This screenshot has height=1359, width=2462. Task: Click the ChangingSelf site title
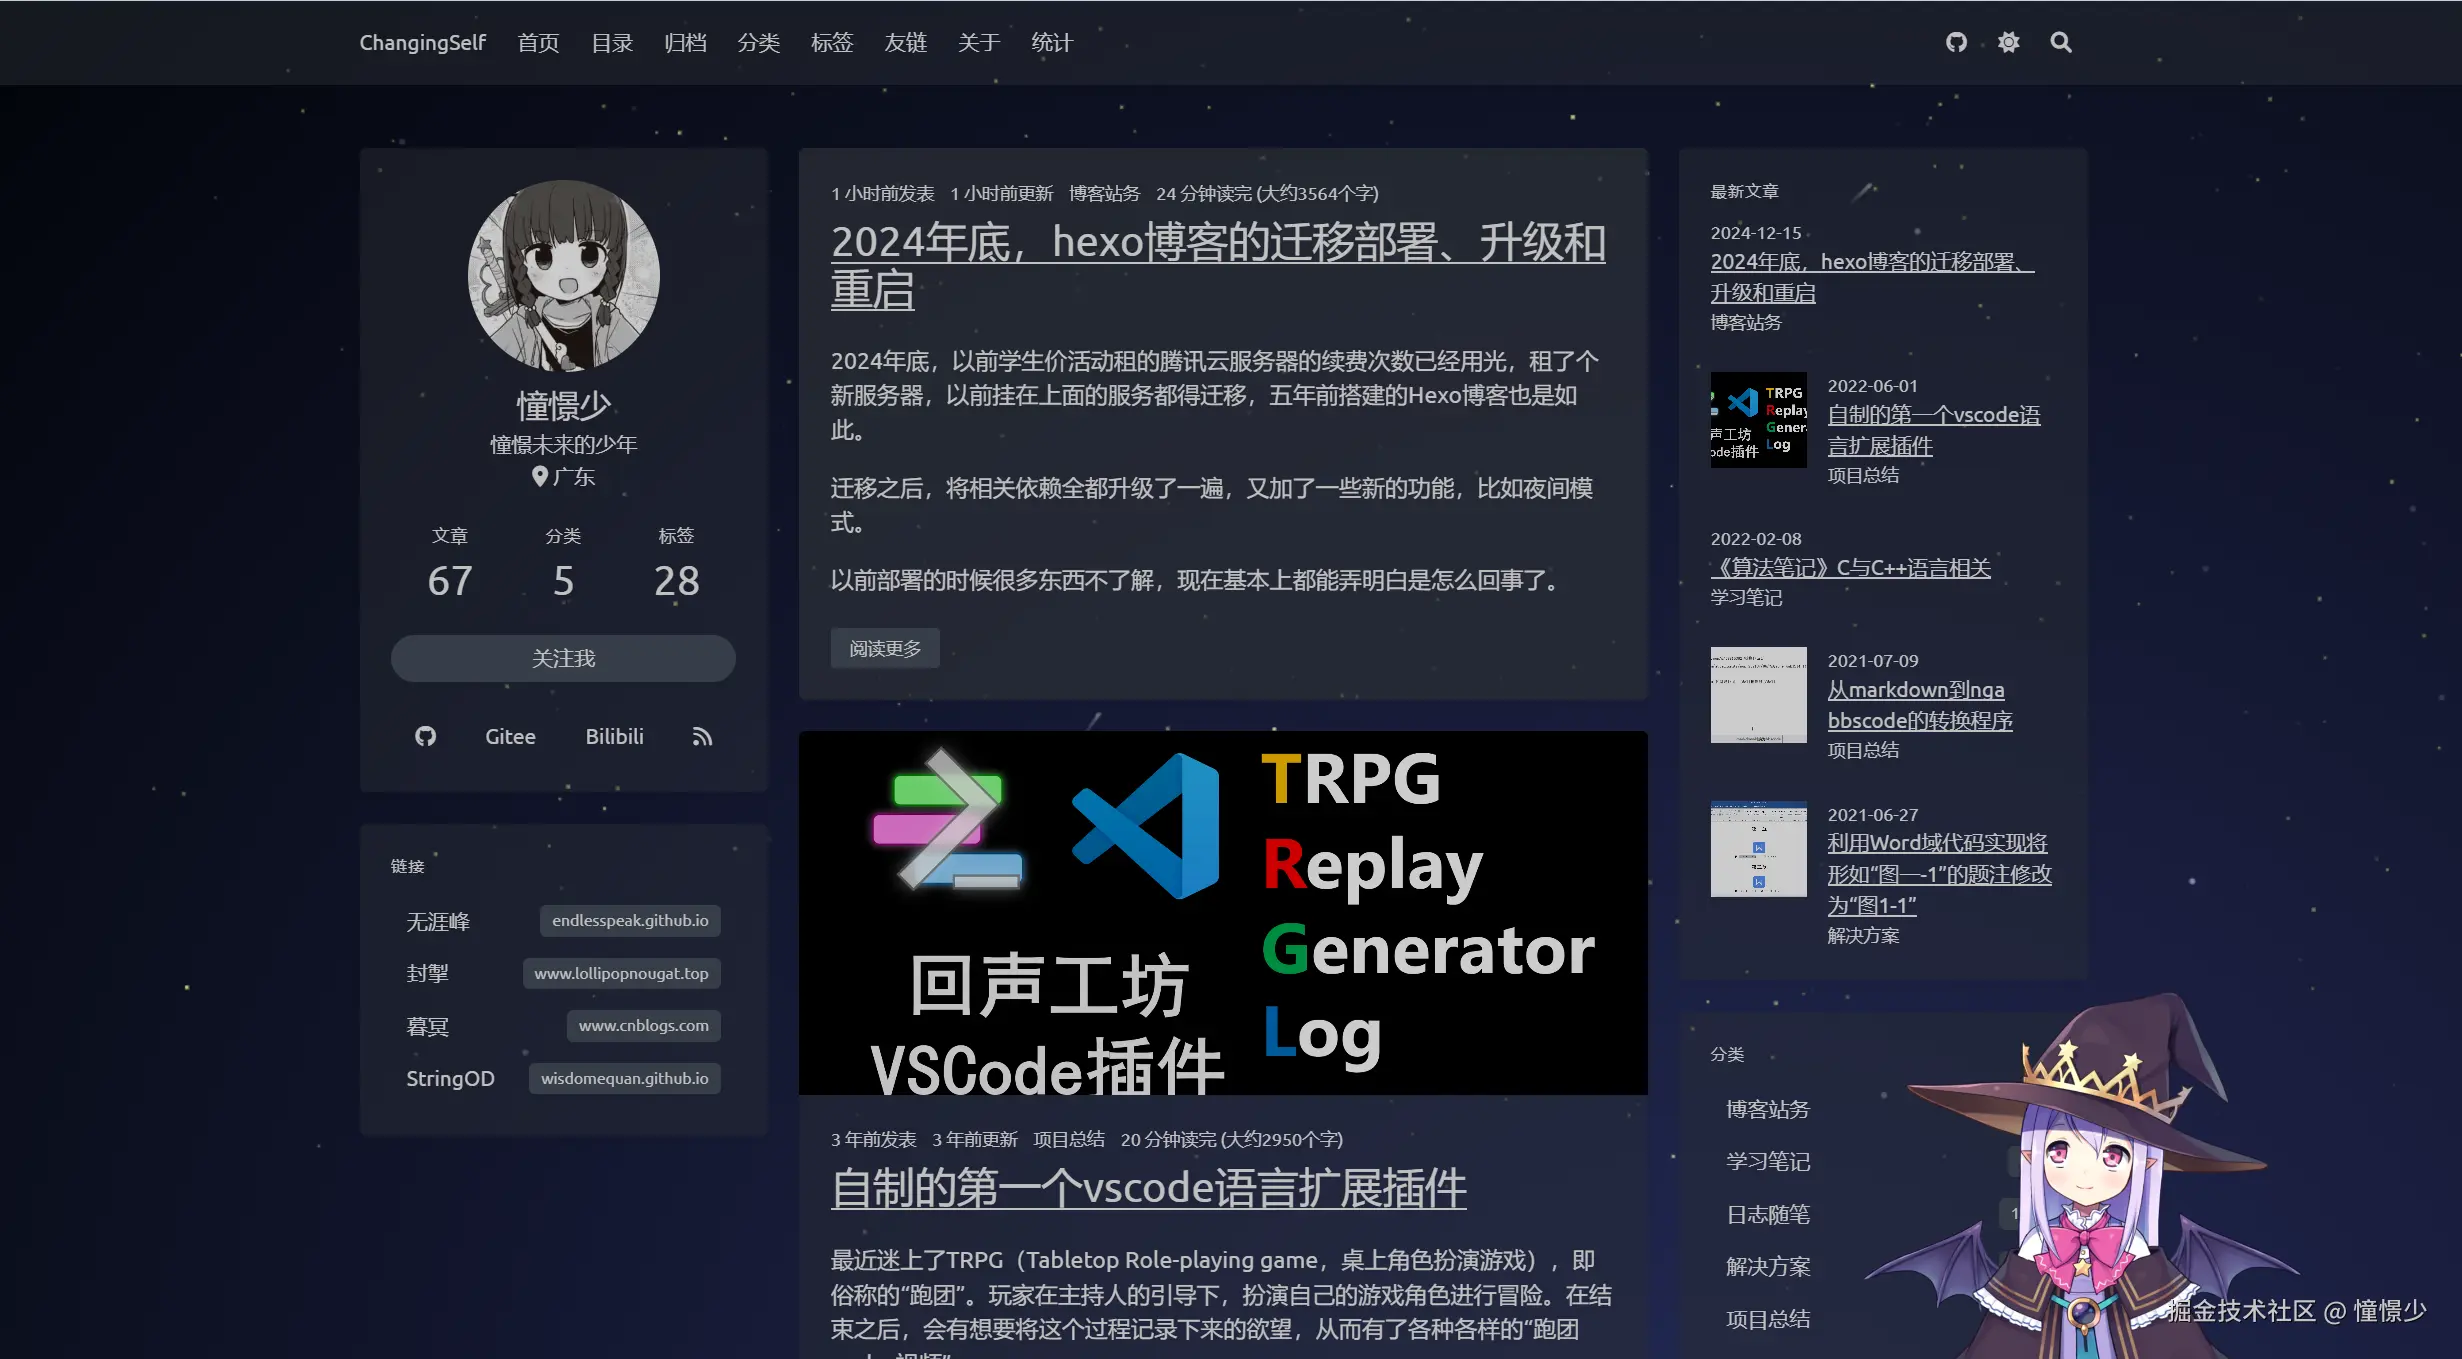(422, 42)
